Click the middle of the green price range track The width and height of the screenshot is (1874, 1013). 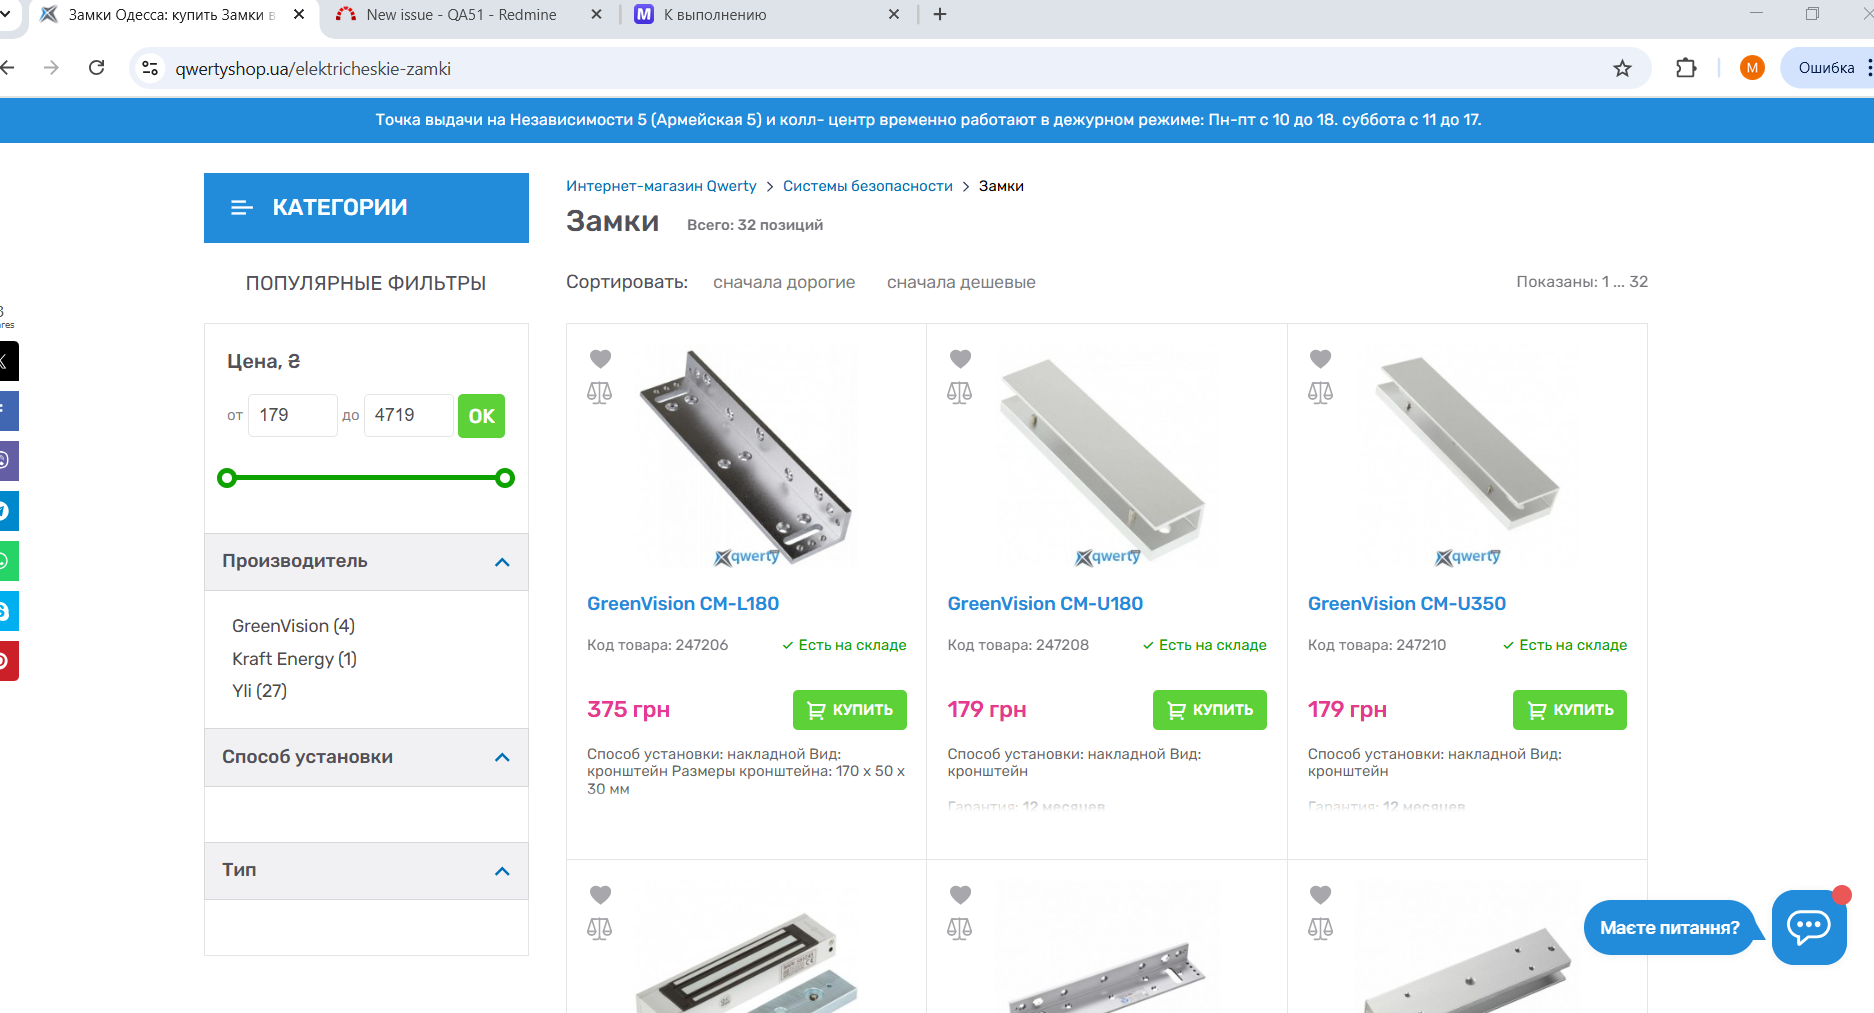366,478
